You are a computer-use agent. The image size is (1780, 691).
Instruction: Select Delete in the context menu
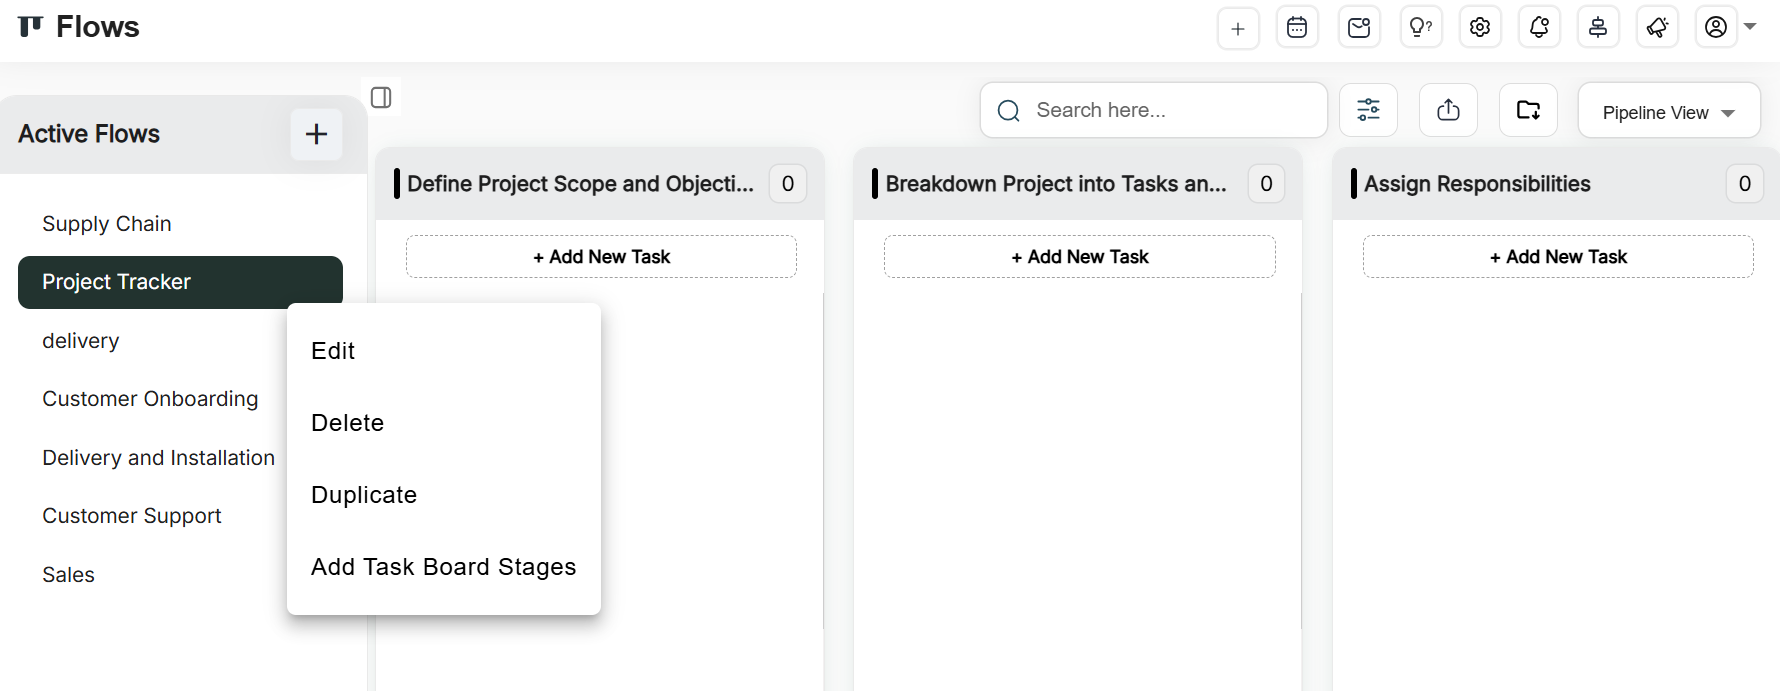347,423
